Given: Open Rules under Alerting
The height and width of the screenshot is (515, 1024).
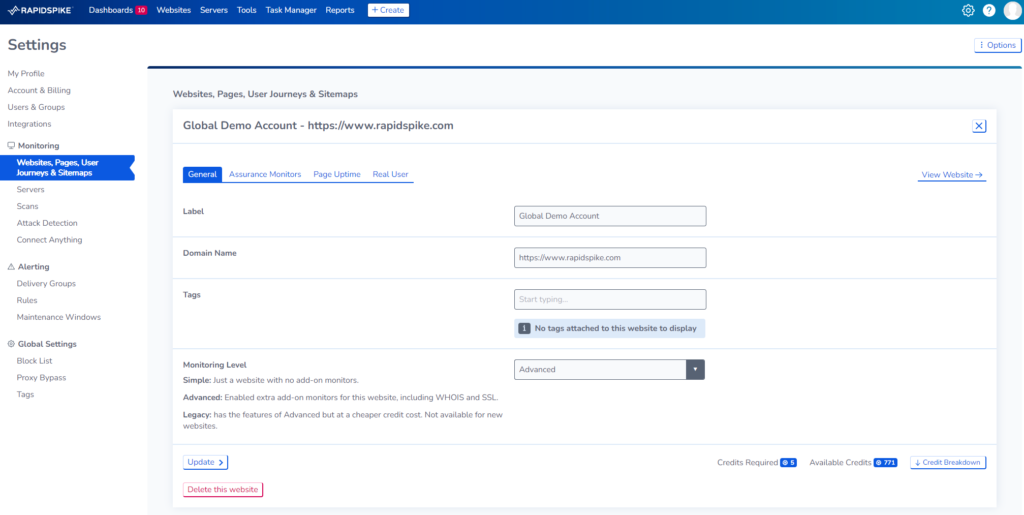Looking at the screenshot, I should coord(27,301).
